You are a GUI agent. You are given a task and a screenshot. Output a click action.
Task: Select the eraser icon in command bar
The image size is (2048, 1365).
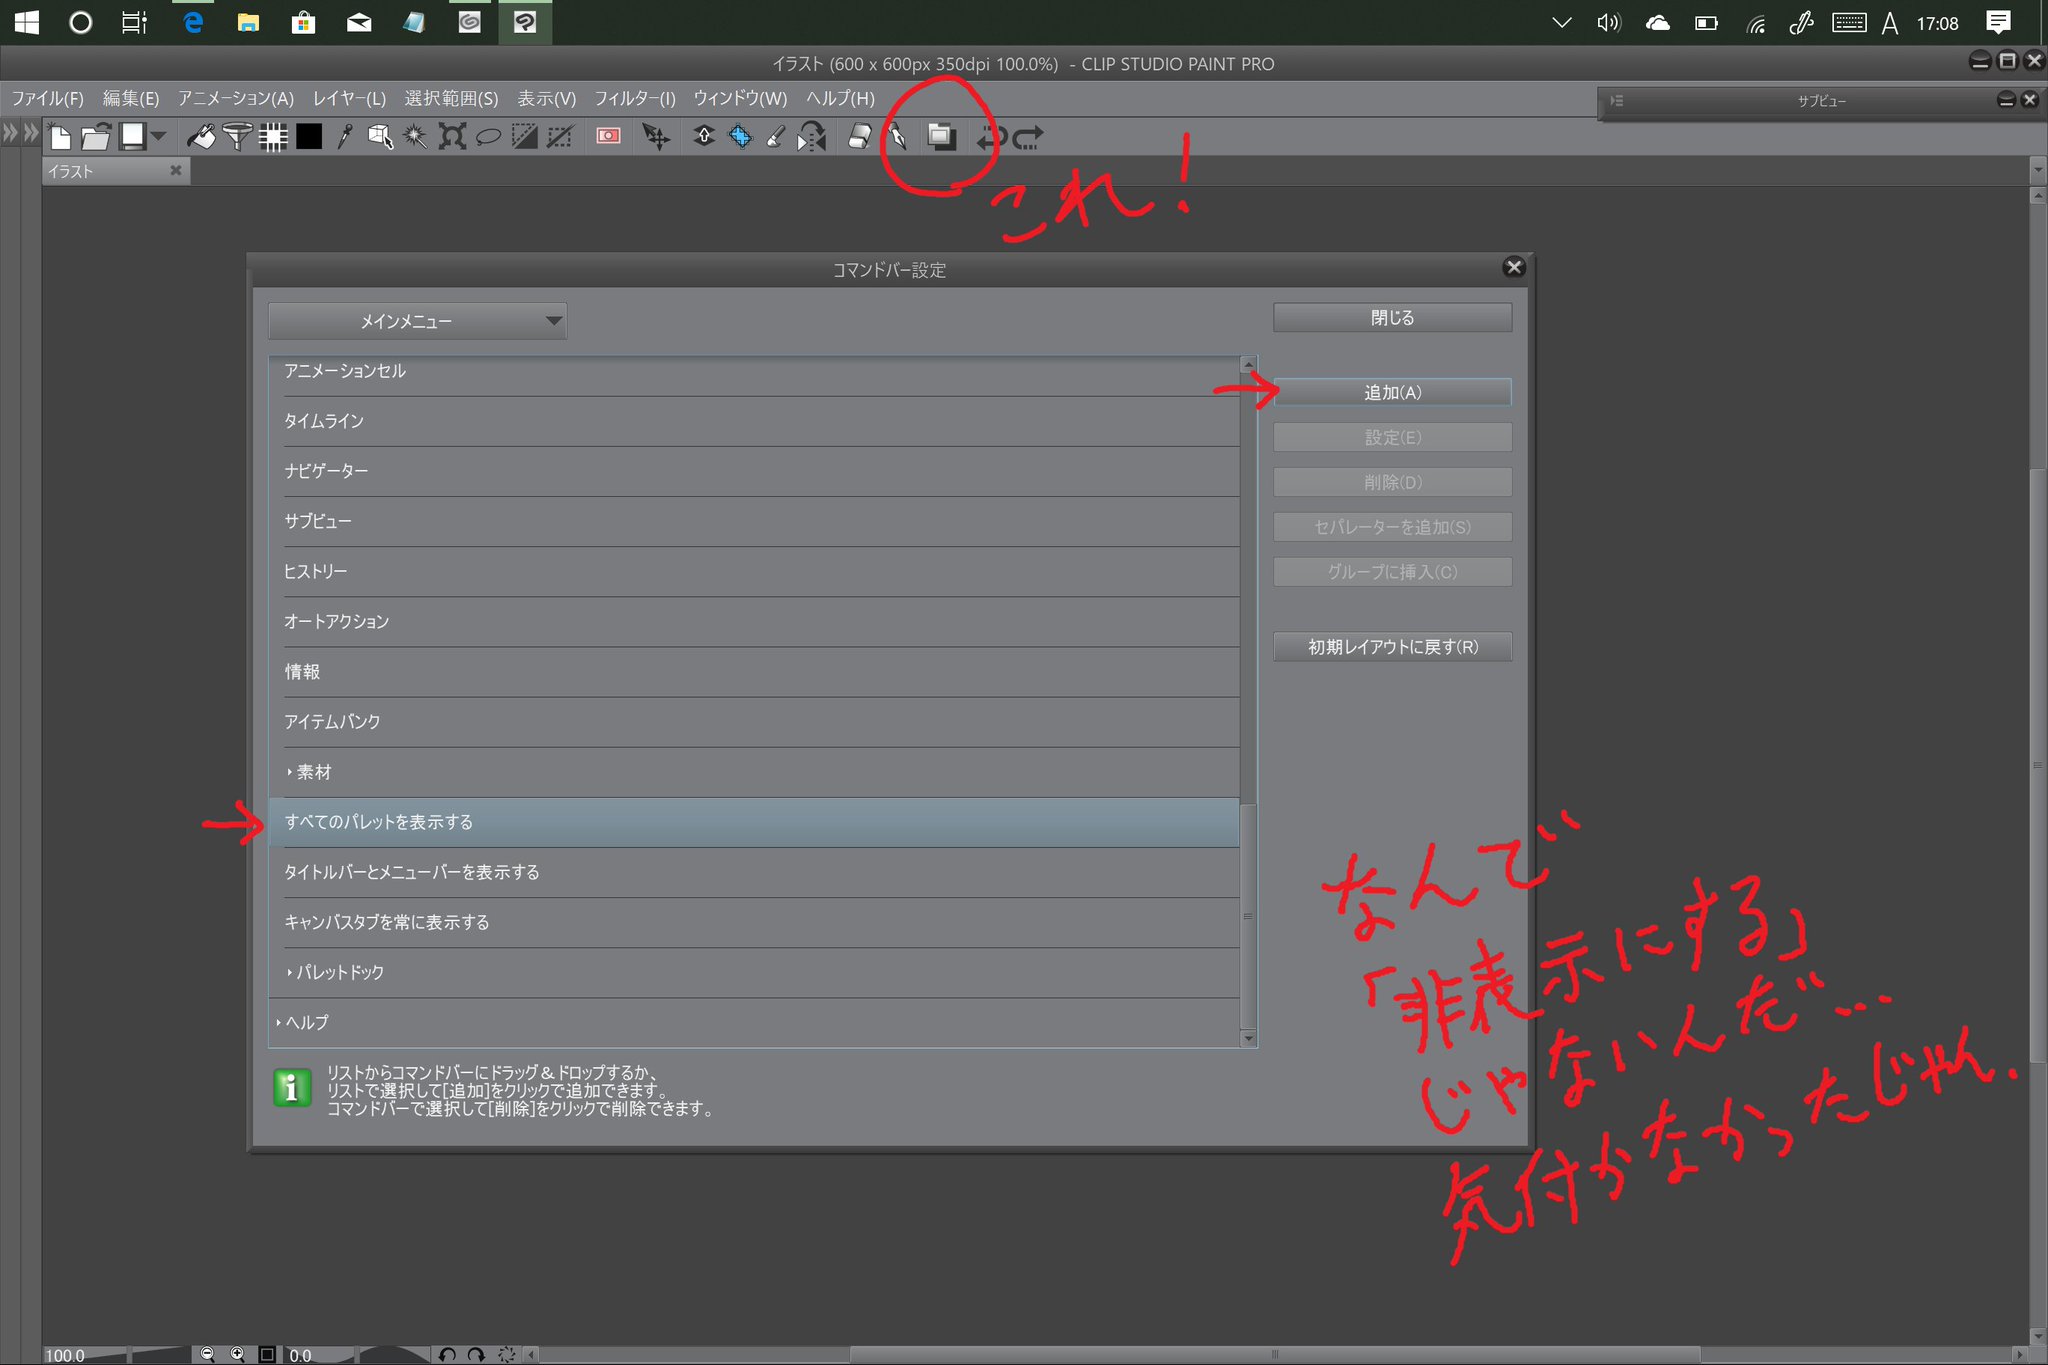(x=860, y=136)
